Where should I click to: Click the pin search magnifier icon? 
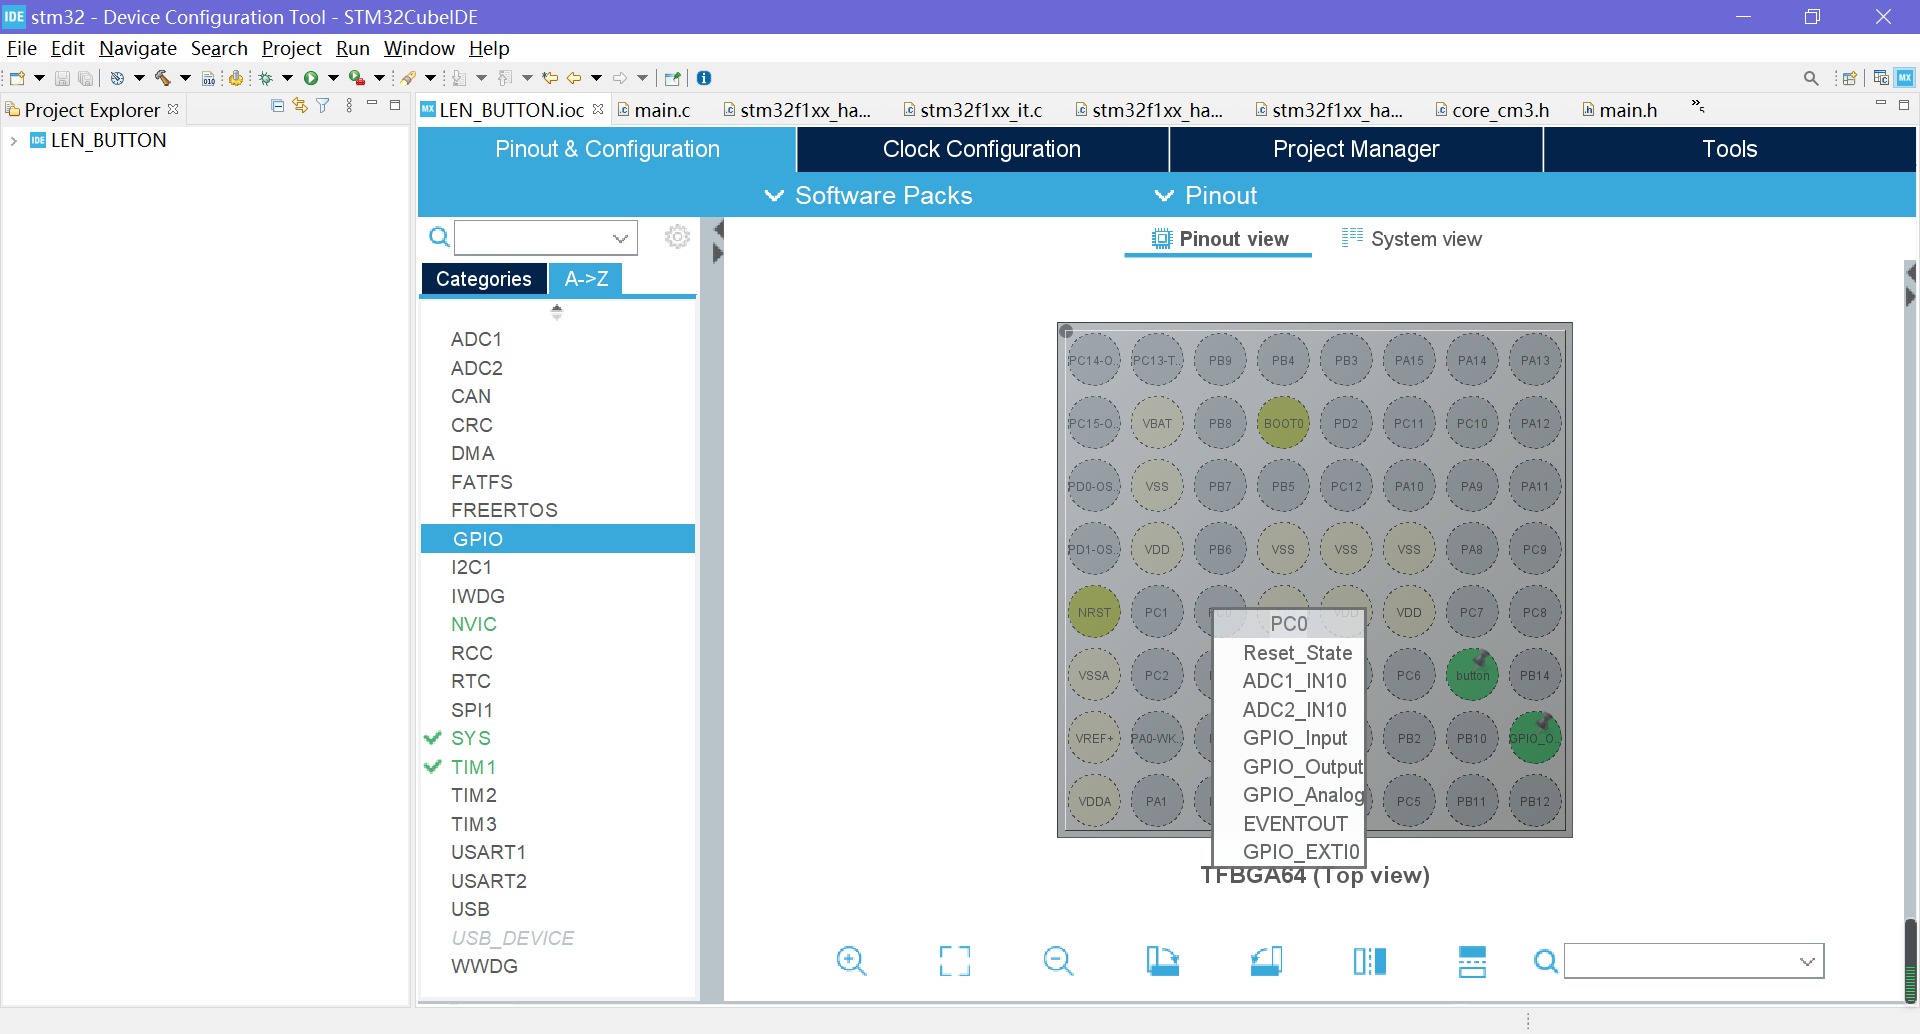(x=1546, y=962)
